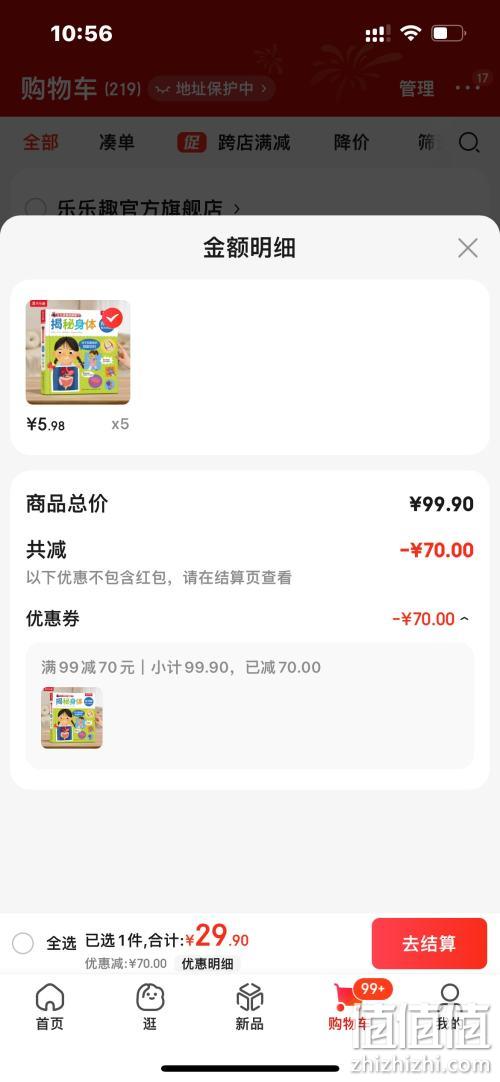Collapse the 优惠券 -¥70.00 chevron
Image resolution: width=500 pixels, height=1082 pixels.
click(464, 618)
